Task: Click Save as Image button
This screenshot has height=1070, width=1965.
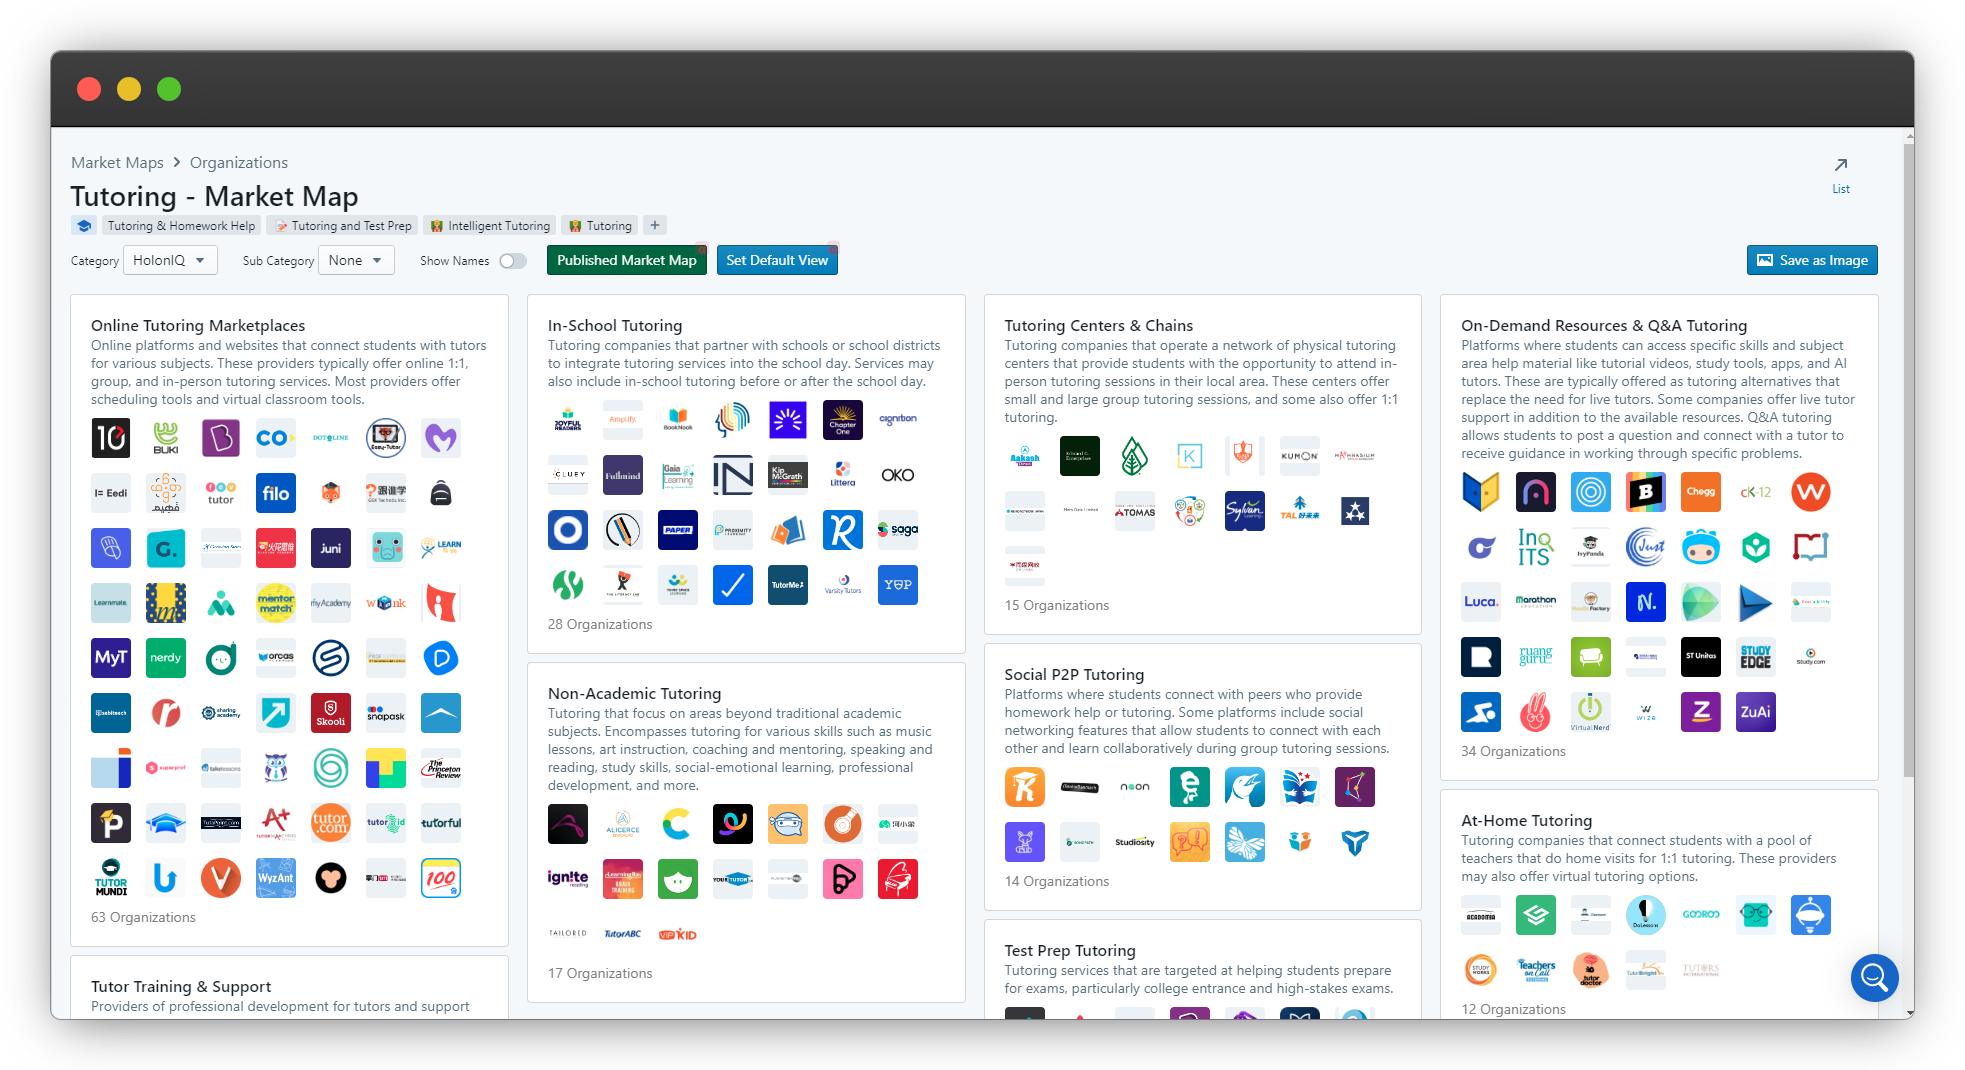Action: (x=1812, y=260)
